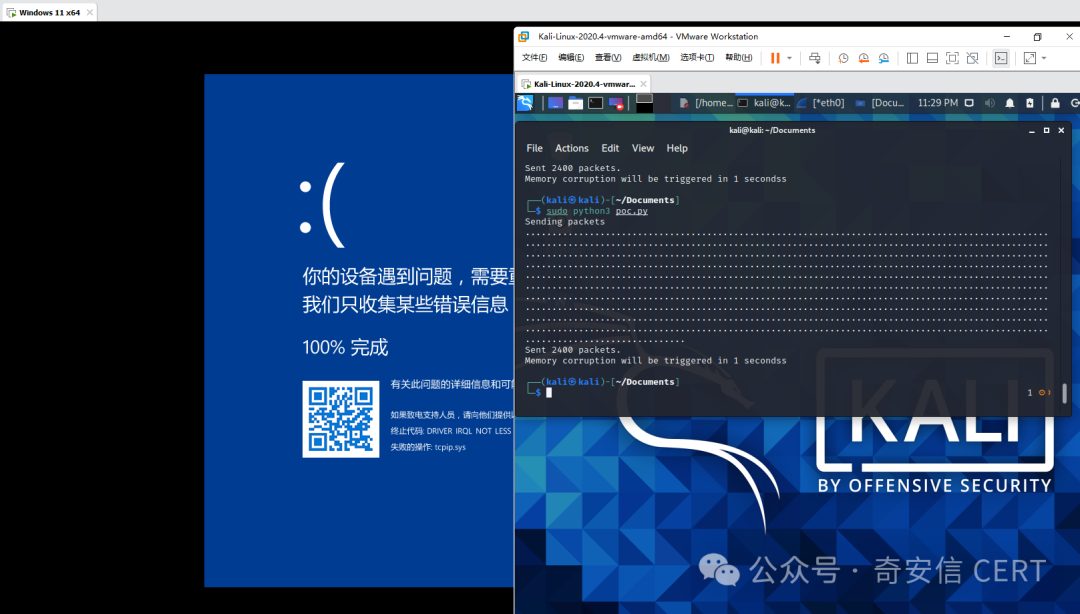Open the File menu in Kali terminal
The image size is (1080, 614).
click(534, 148)
